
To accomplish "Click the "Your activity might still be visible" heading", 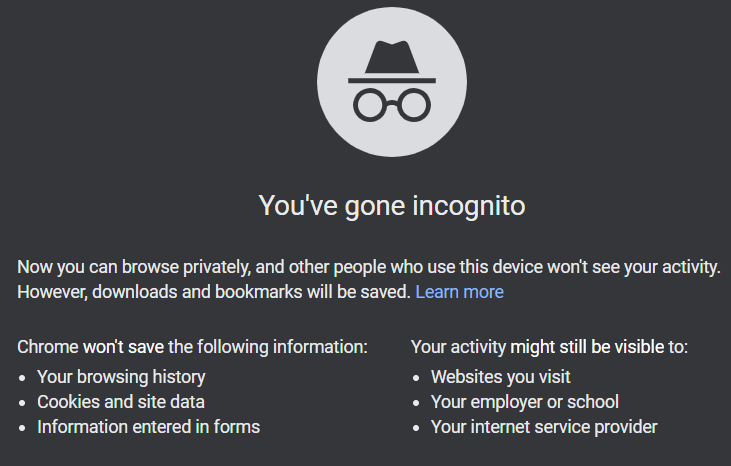I will (549, 348).
